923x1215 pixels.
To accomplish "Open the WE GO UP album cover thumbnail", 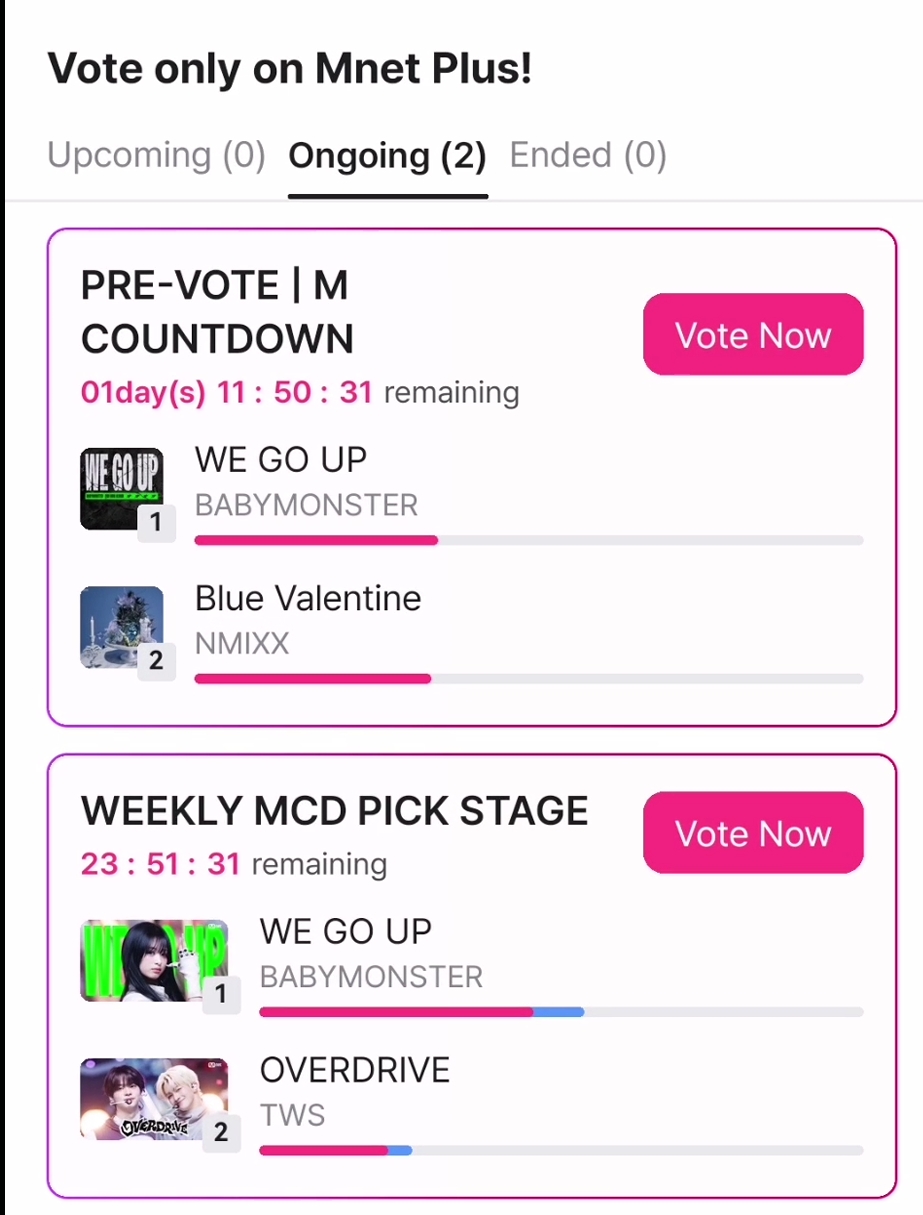I will pyautogui.click(x=119, y=486).
